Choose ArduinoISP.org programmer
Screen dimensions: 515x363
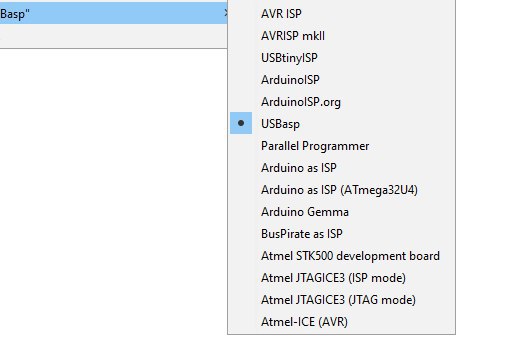[x=341, y=102]
